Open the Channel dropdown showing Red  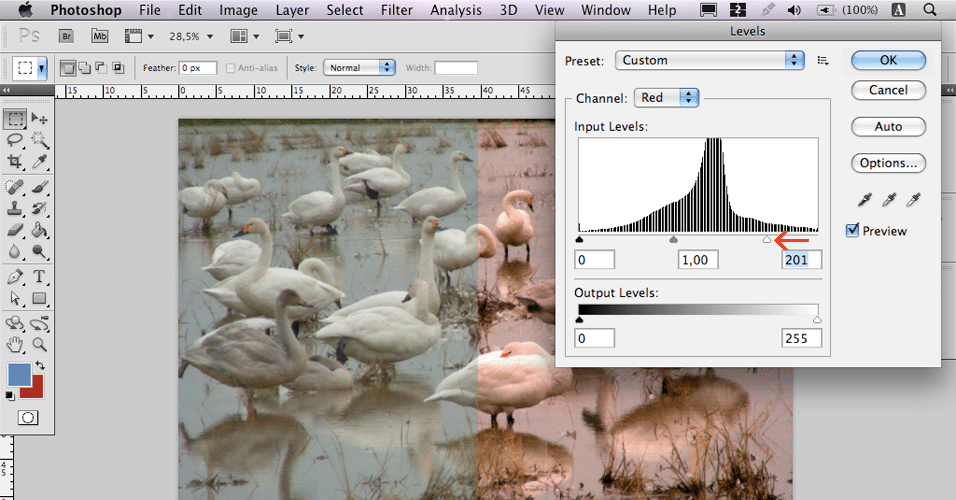click(666, 98)
